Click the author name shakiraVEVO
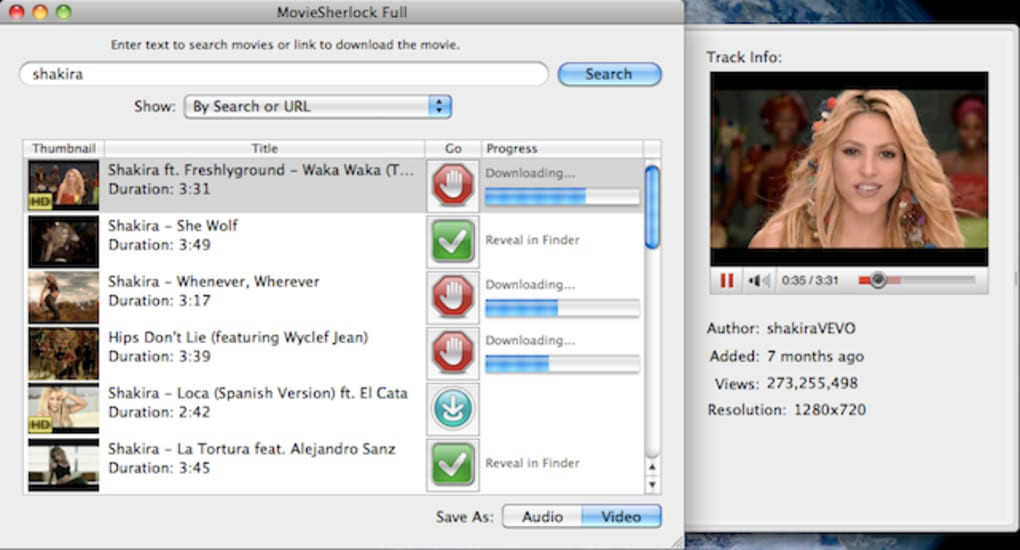This screenshot has height=550, width=1020. pyautogui.click(x=811, y=328)
